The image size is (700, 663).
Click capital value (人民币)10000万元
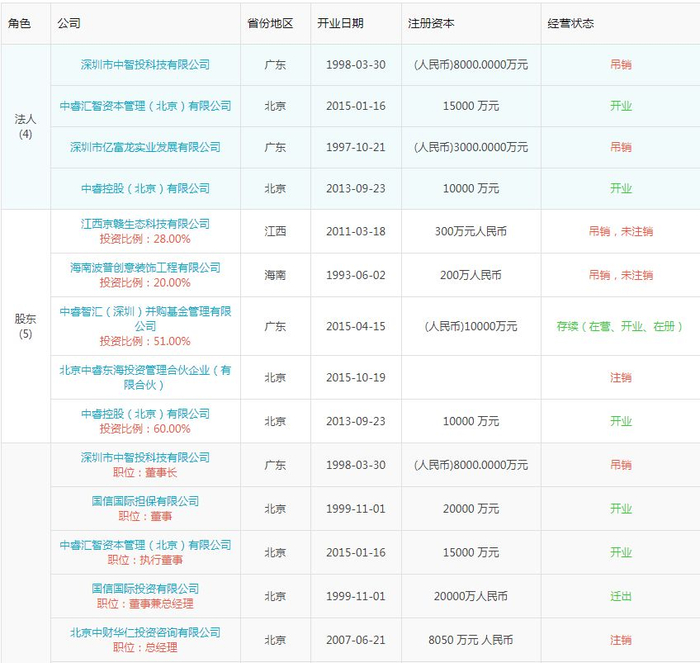(471, 326)
